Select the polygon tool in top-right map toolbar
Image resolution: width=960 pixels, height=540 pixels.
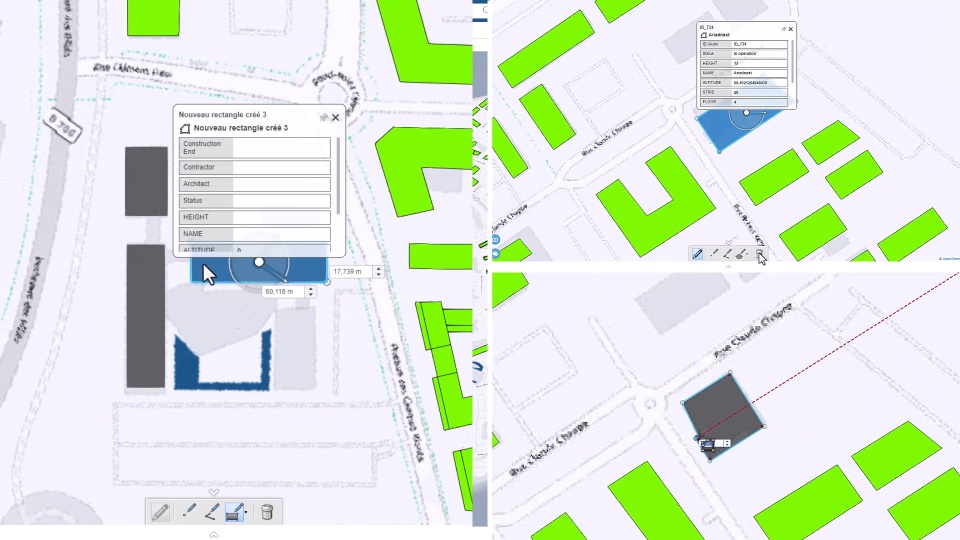pos(740,253)
